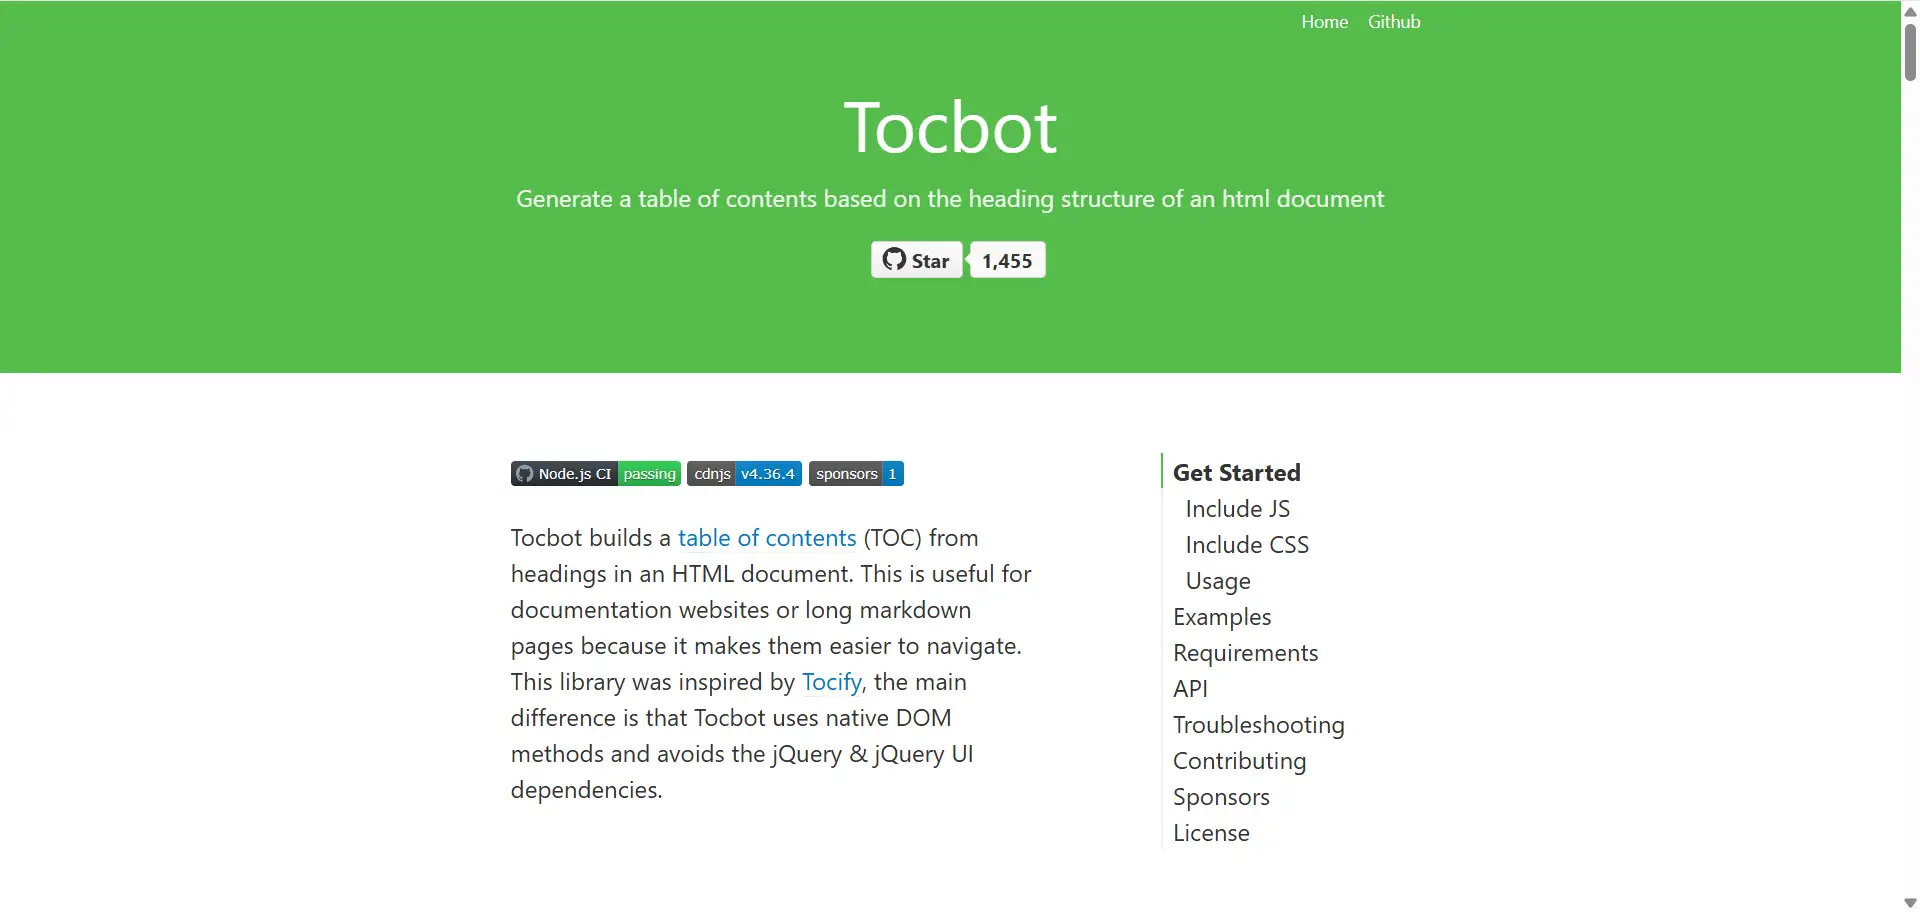Click the Tocbot page title
This screenshot has height=912, width=1920.
950,128
